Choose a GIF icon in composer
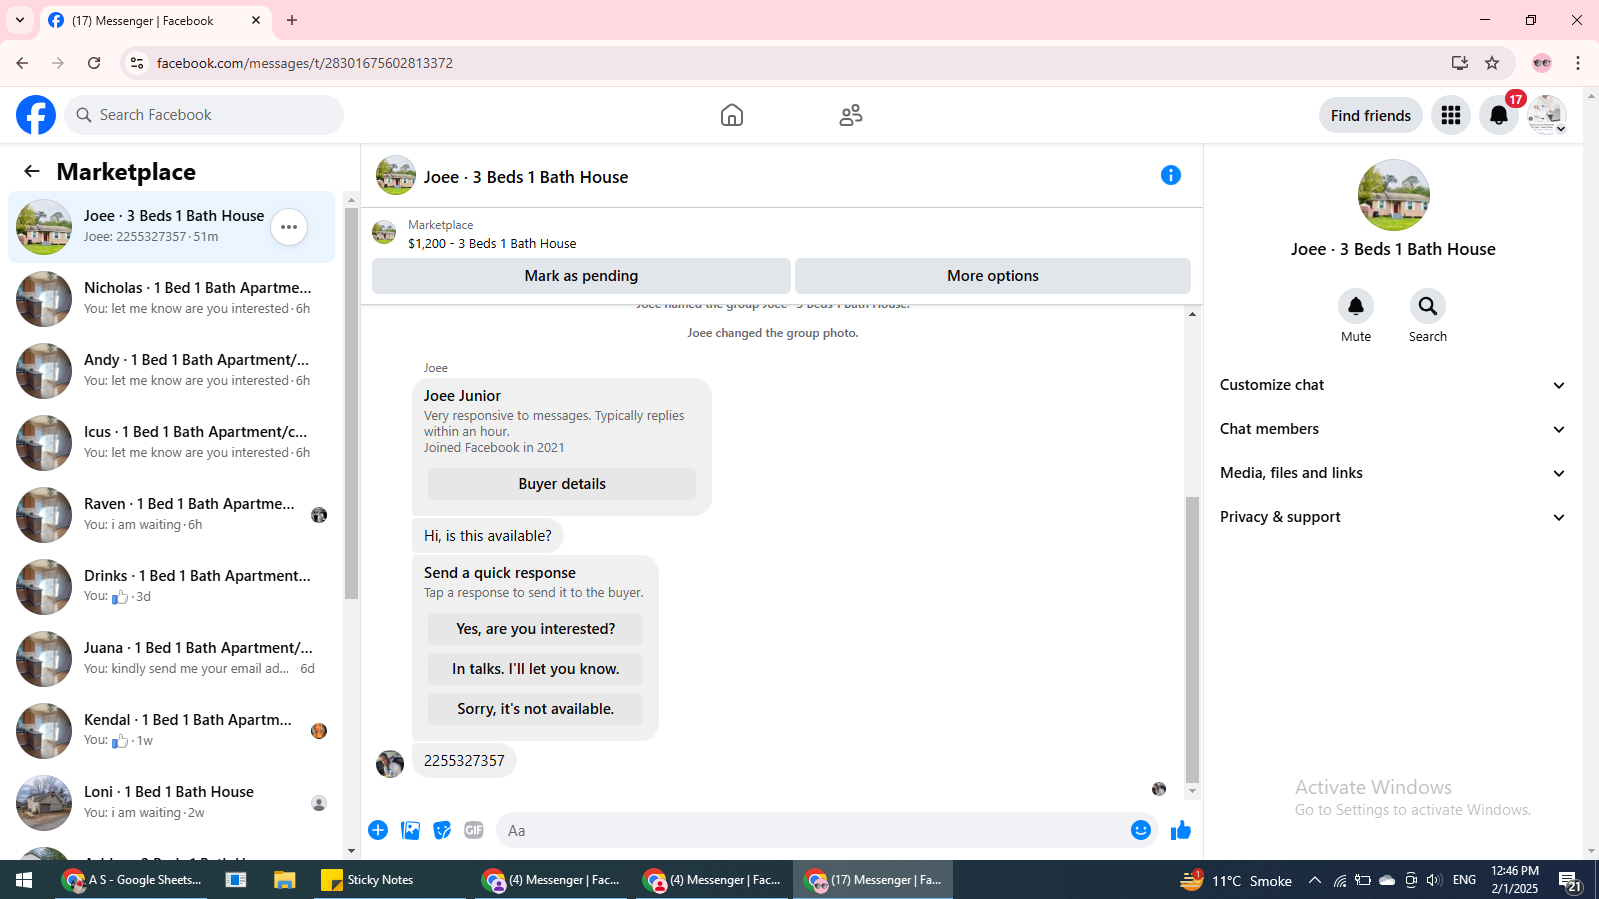Screen dimensions: 1599x899 point(474,830)
